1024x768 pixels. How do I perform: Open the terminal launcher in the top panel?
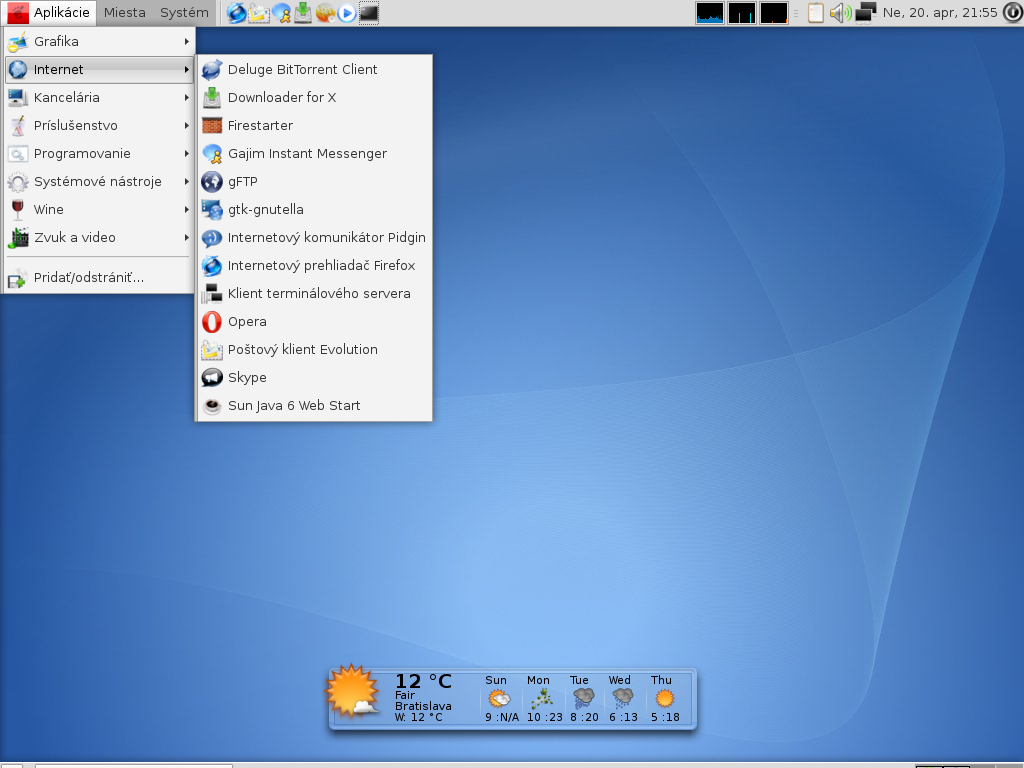[369, 13]
